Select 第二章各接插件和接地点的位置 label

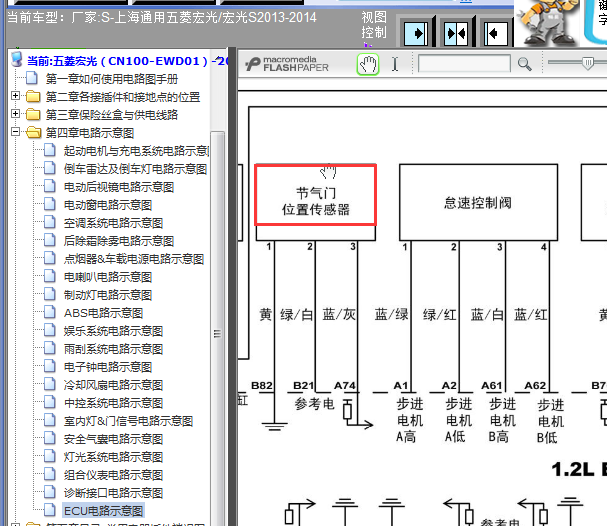point(123,97)
